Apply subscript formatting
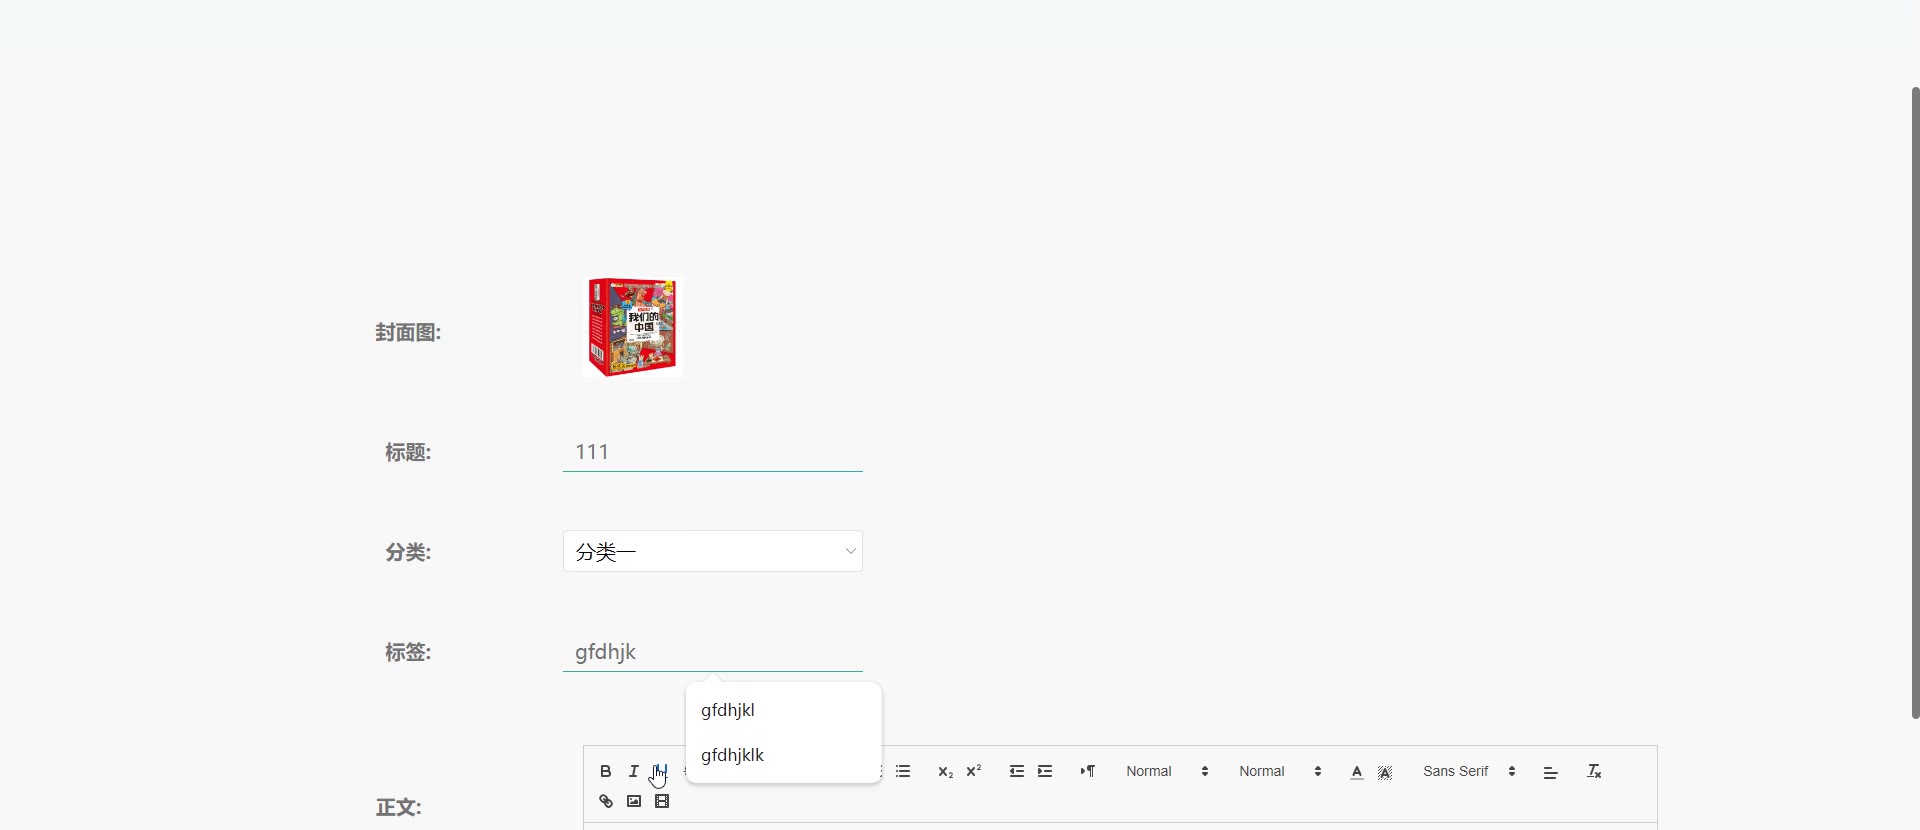The height and width of the screenshot is (830, 1920). [945, 771]
